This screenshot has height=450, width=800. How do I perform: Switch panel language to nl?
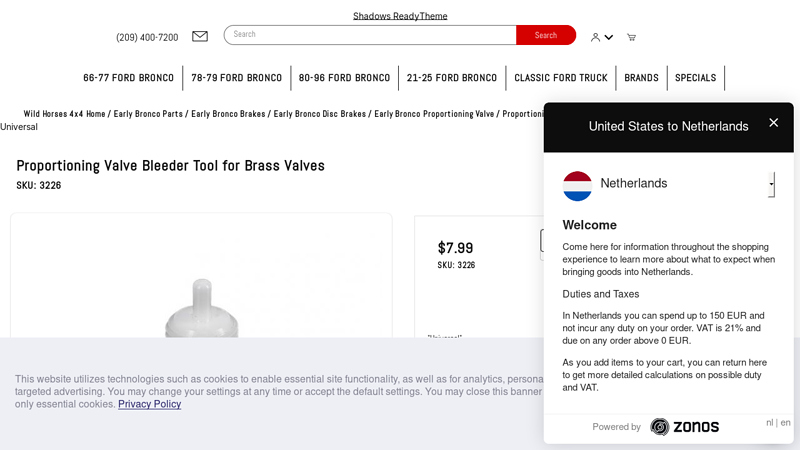[x=770, y=423]
